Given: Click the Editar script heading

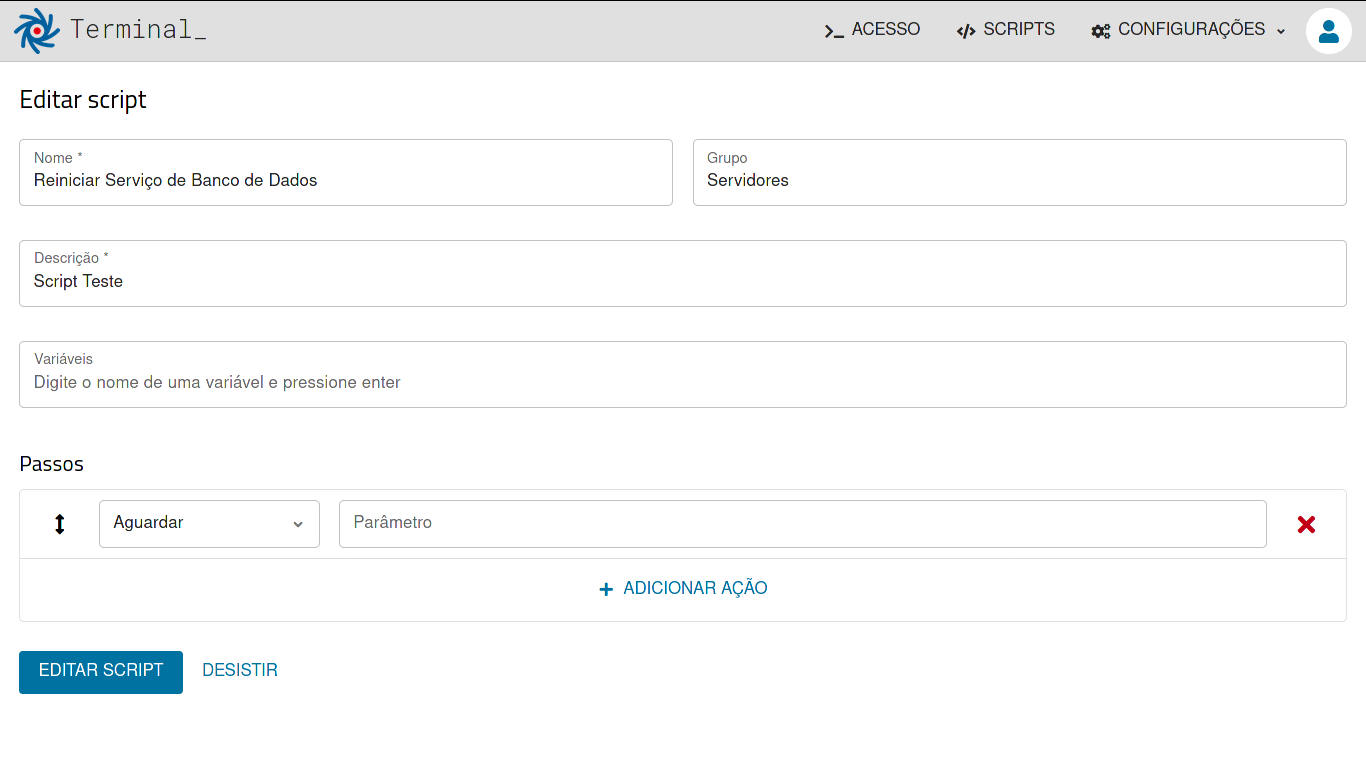Looking at the screenshot, I should 83,100.
